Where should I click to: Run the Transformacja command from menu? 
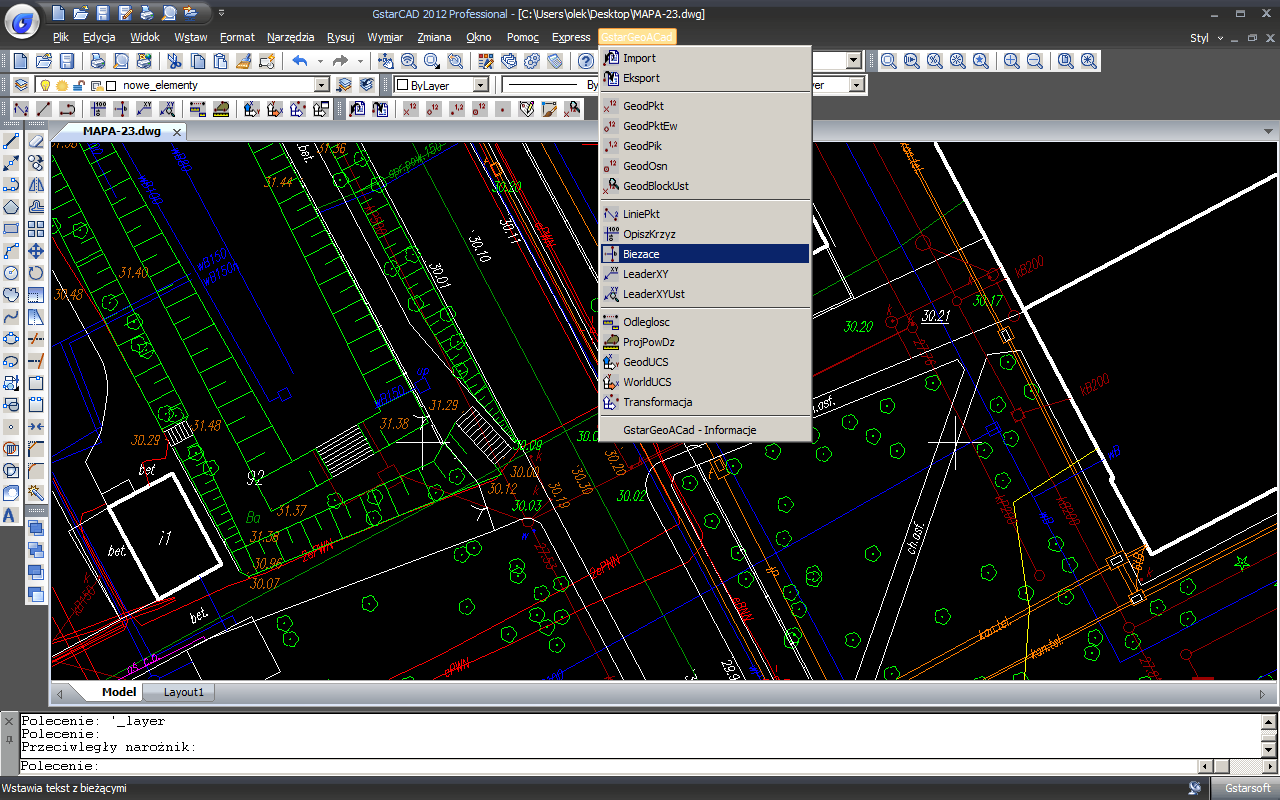(x=705, y=402)
